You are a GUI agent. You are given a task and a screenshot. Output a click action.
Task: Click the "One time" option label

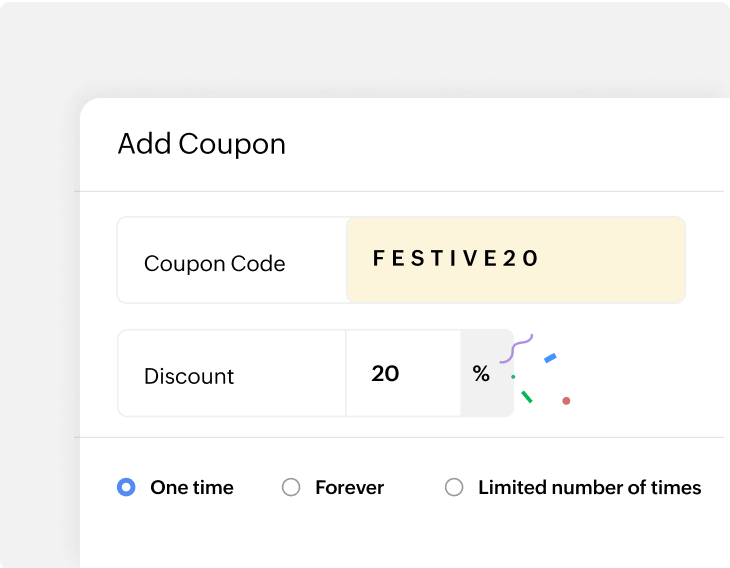point(192,488)
